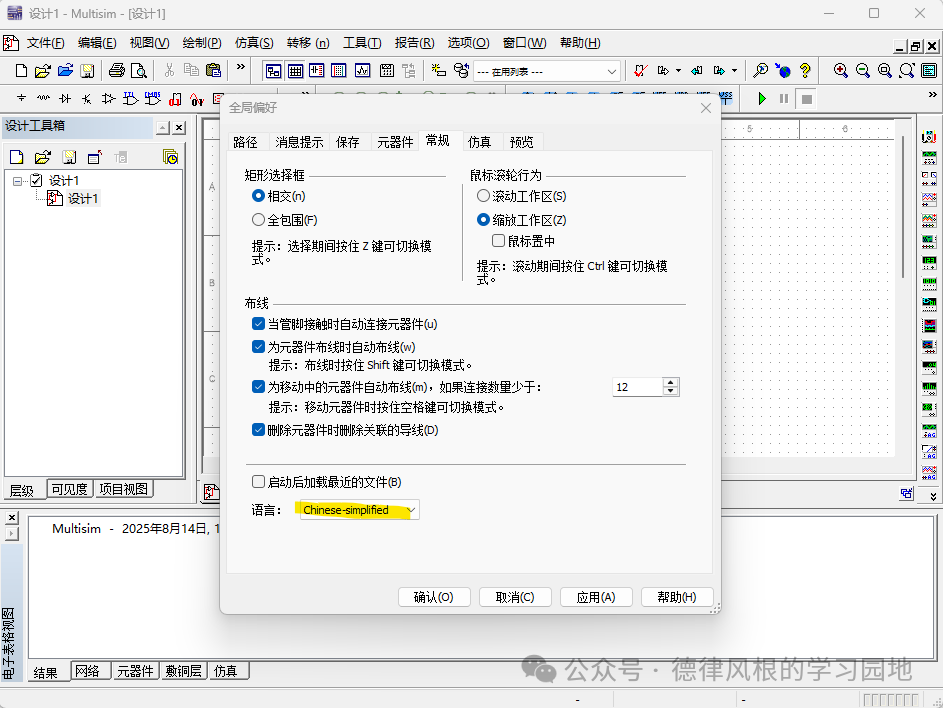Screen dimensions: 943x708
Task: Place a transistor component
Action: [x=87, y=99]
